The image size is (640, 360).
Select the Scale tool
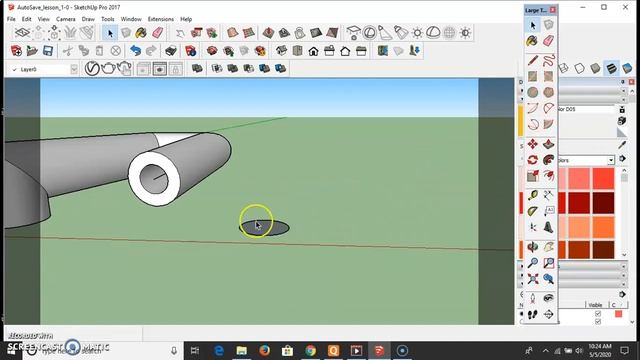coord(533,176)
